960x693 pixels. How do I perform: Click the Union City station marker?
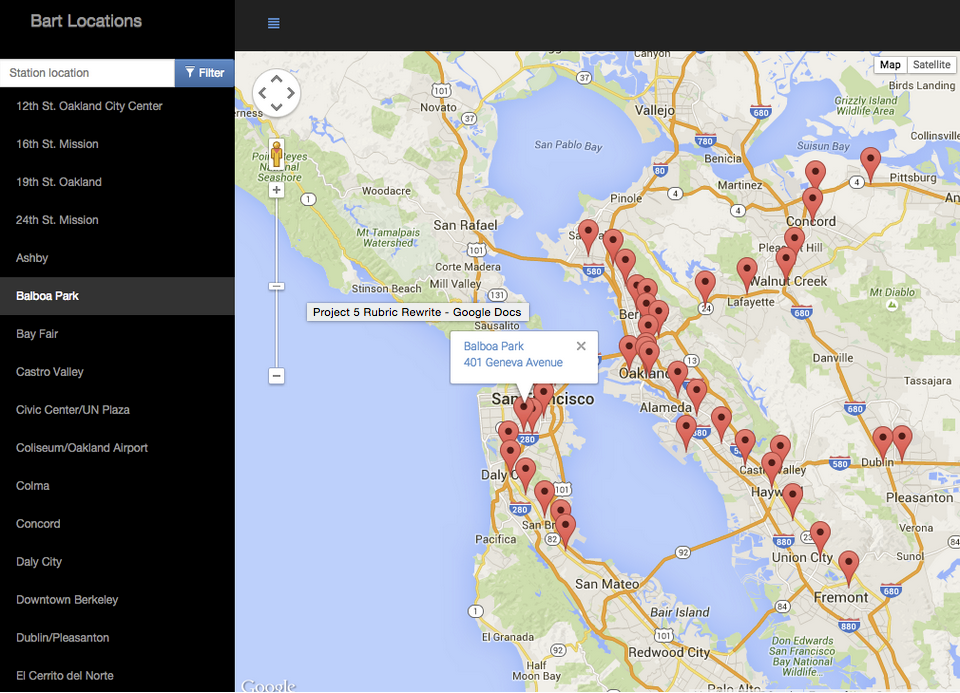point(820,536)
